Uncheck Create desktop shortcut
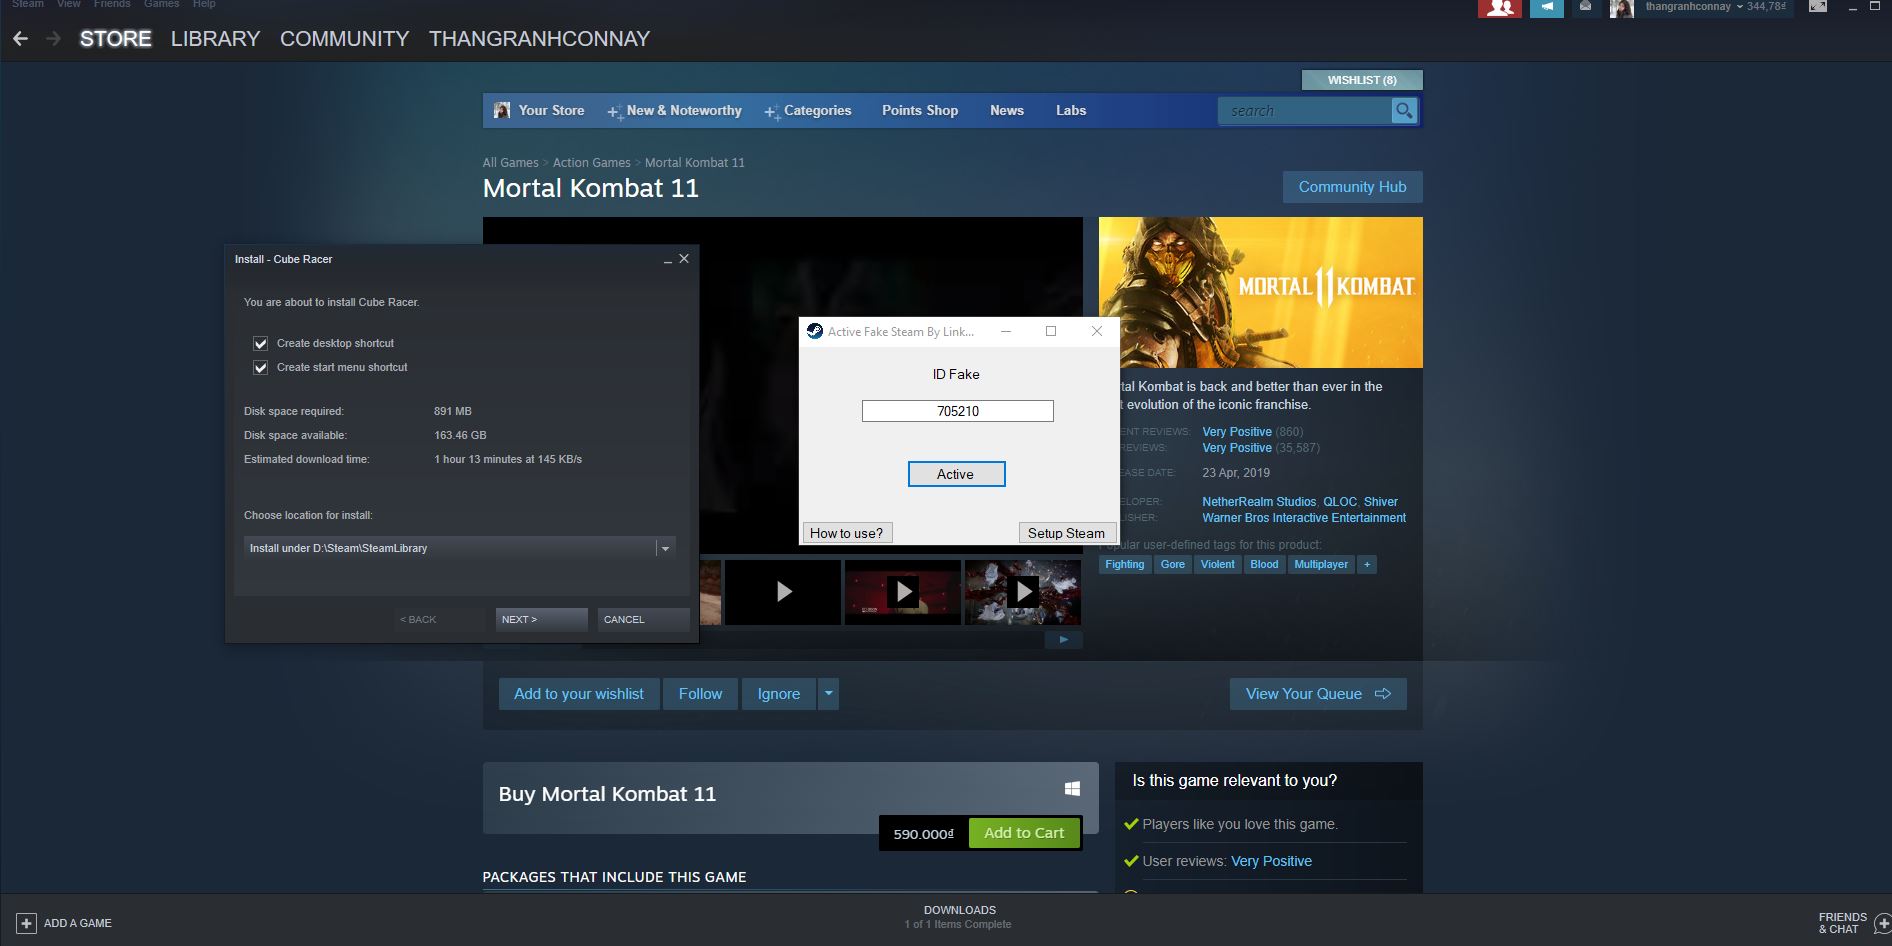 [x=261, y=343]
